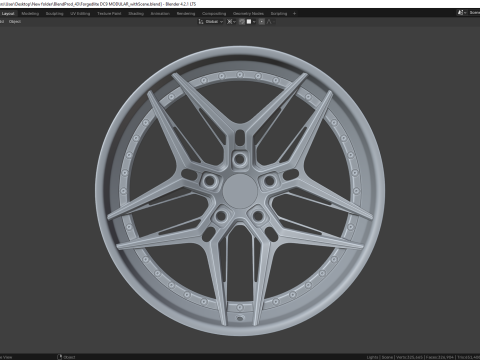This screenshot has width=480, height=360.
Task: Click the Lights collection text in status bar
Action: point(372,357)
